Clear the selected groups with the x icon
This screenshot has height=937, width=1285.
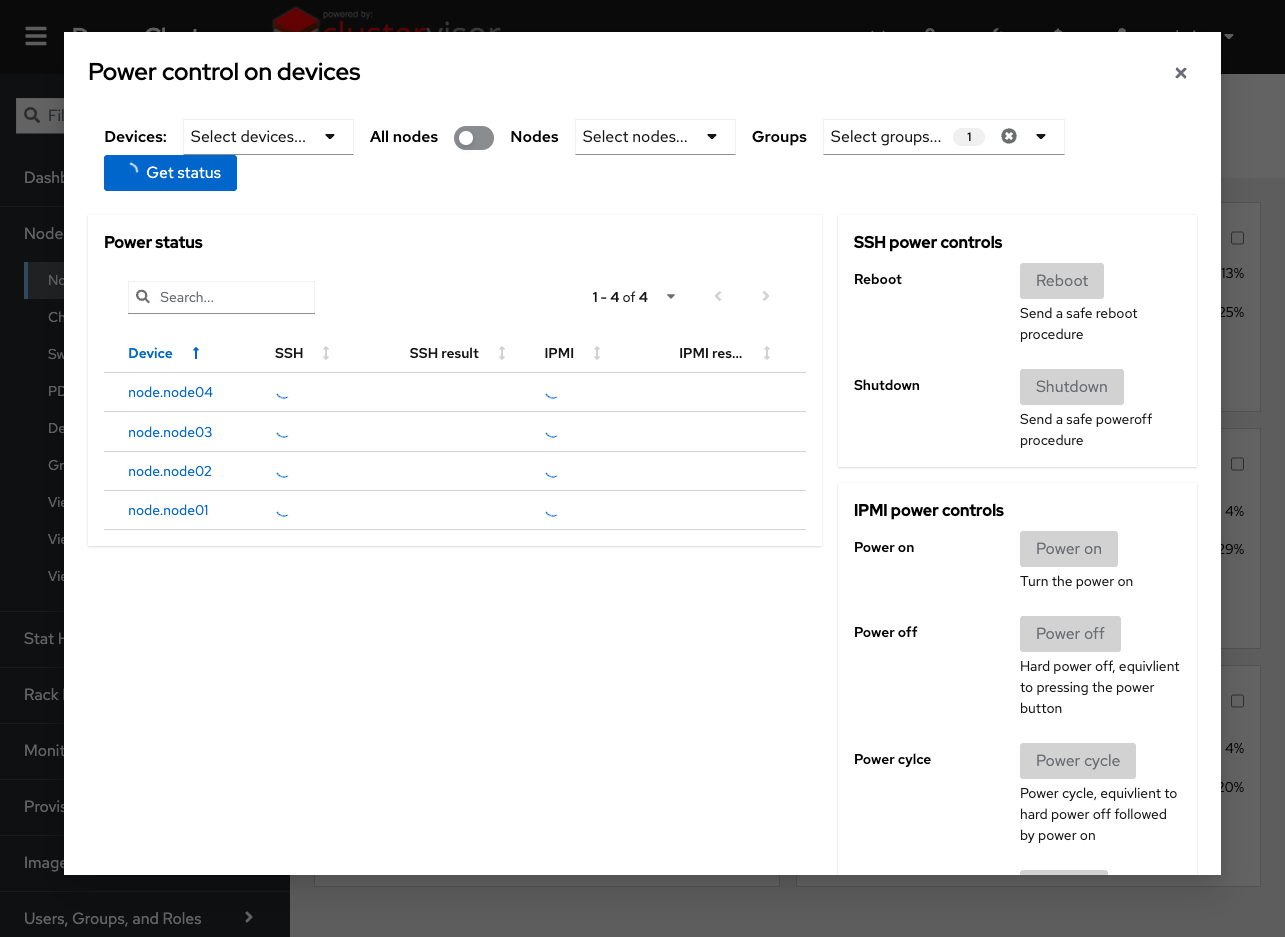click(x=1009, y=136)
